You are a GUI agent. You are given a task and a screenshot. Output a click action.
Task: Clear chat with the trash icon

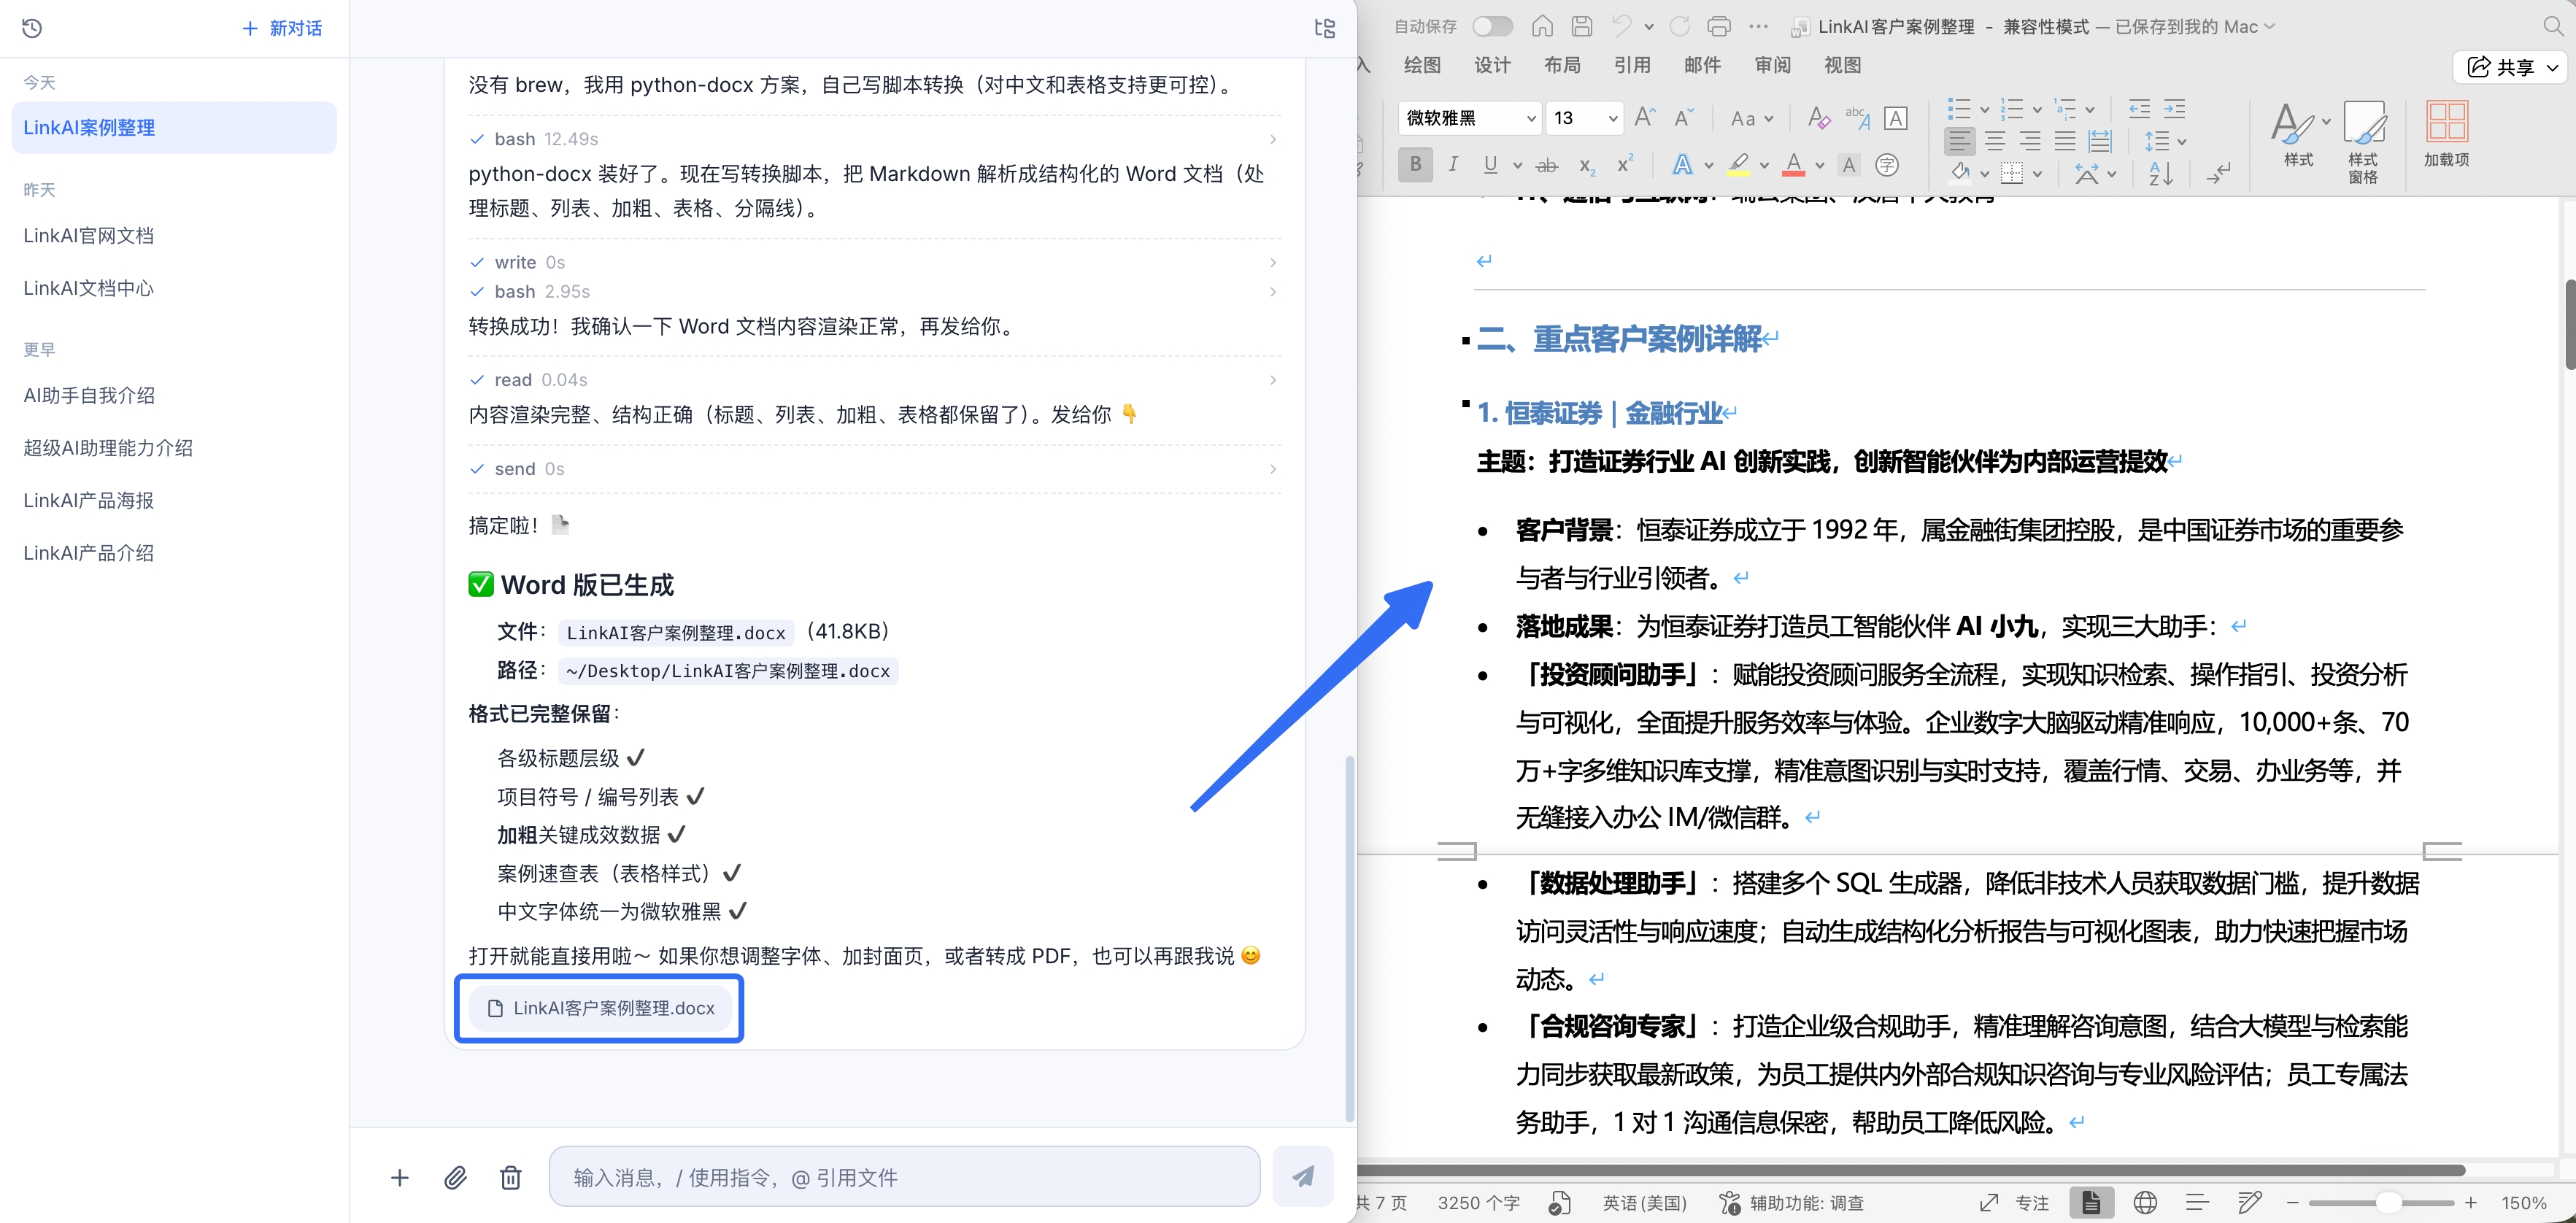(x=511, y=1178)
